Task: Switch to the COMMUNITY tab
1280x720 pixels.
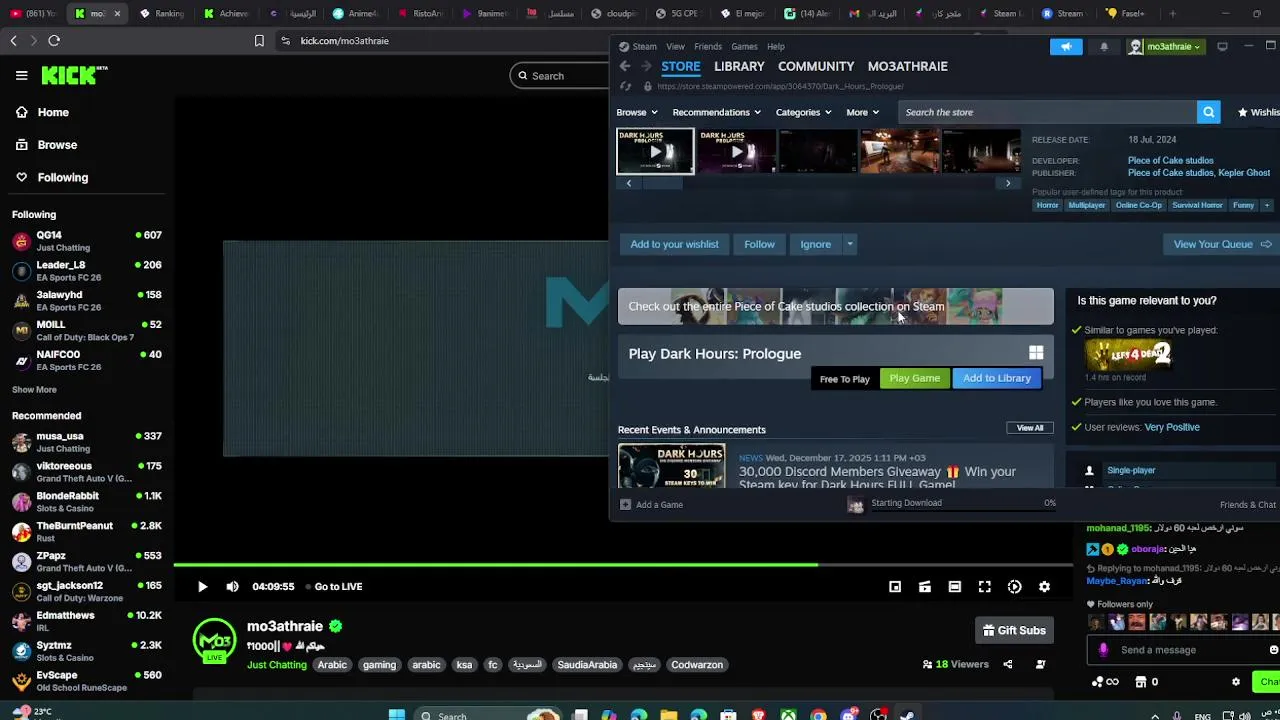Action: [816, 66]
